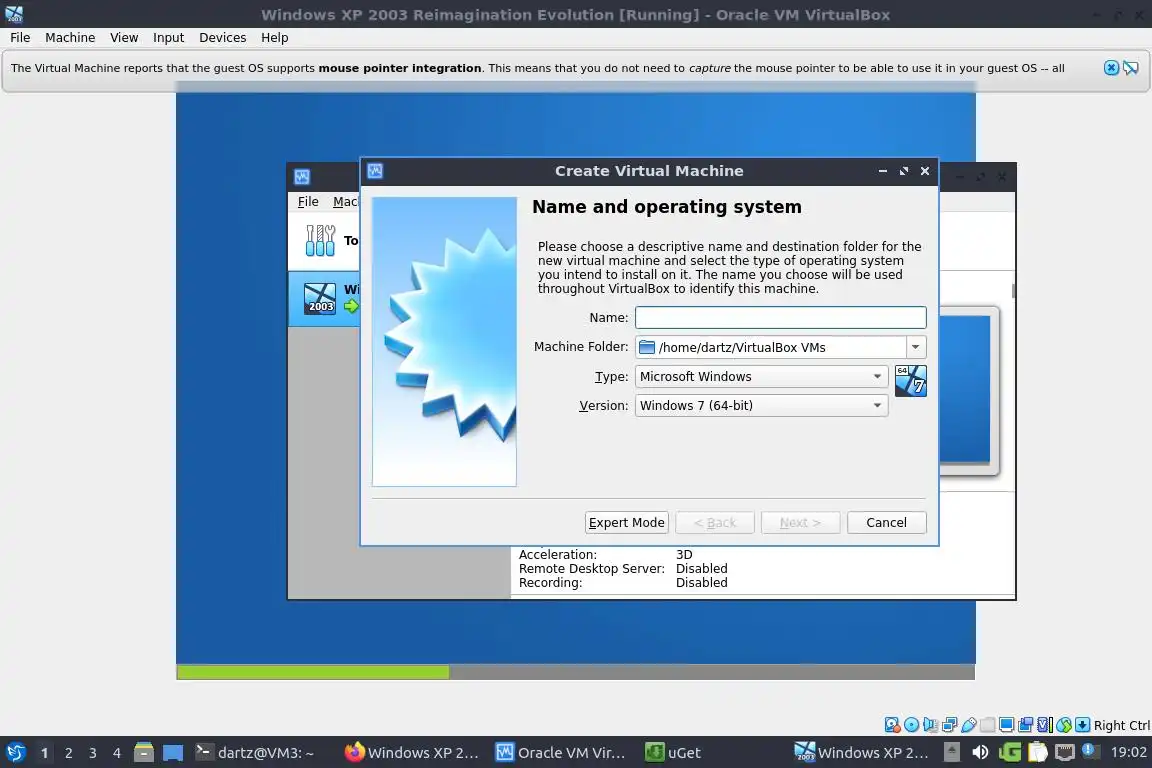Click the don't-show-again message icon in notification
The height and width of the screenshot is (768, 1152).
coord(1131,68)
